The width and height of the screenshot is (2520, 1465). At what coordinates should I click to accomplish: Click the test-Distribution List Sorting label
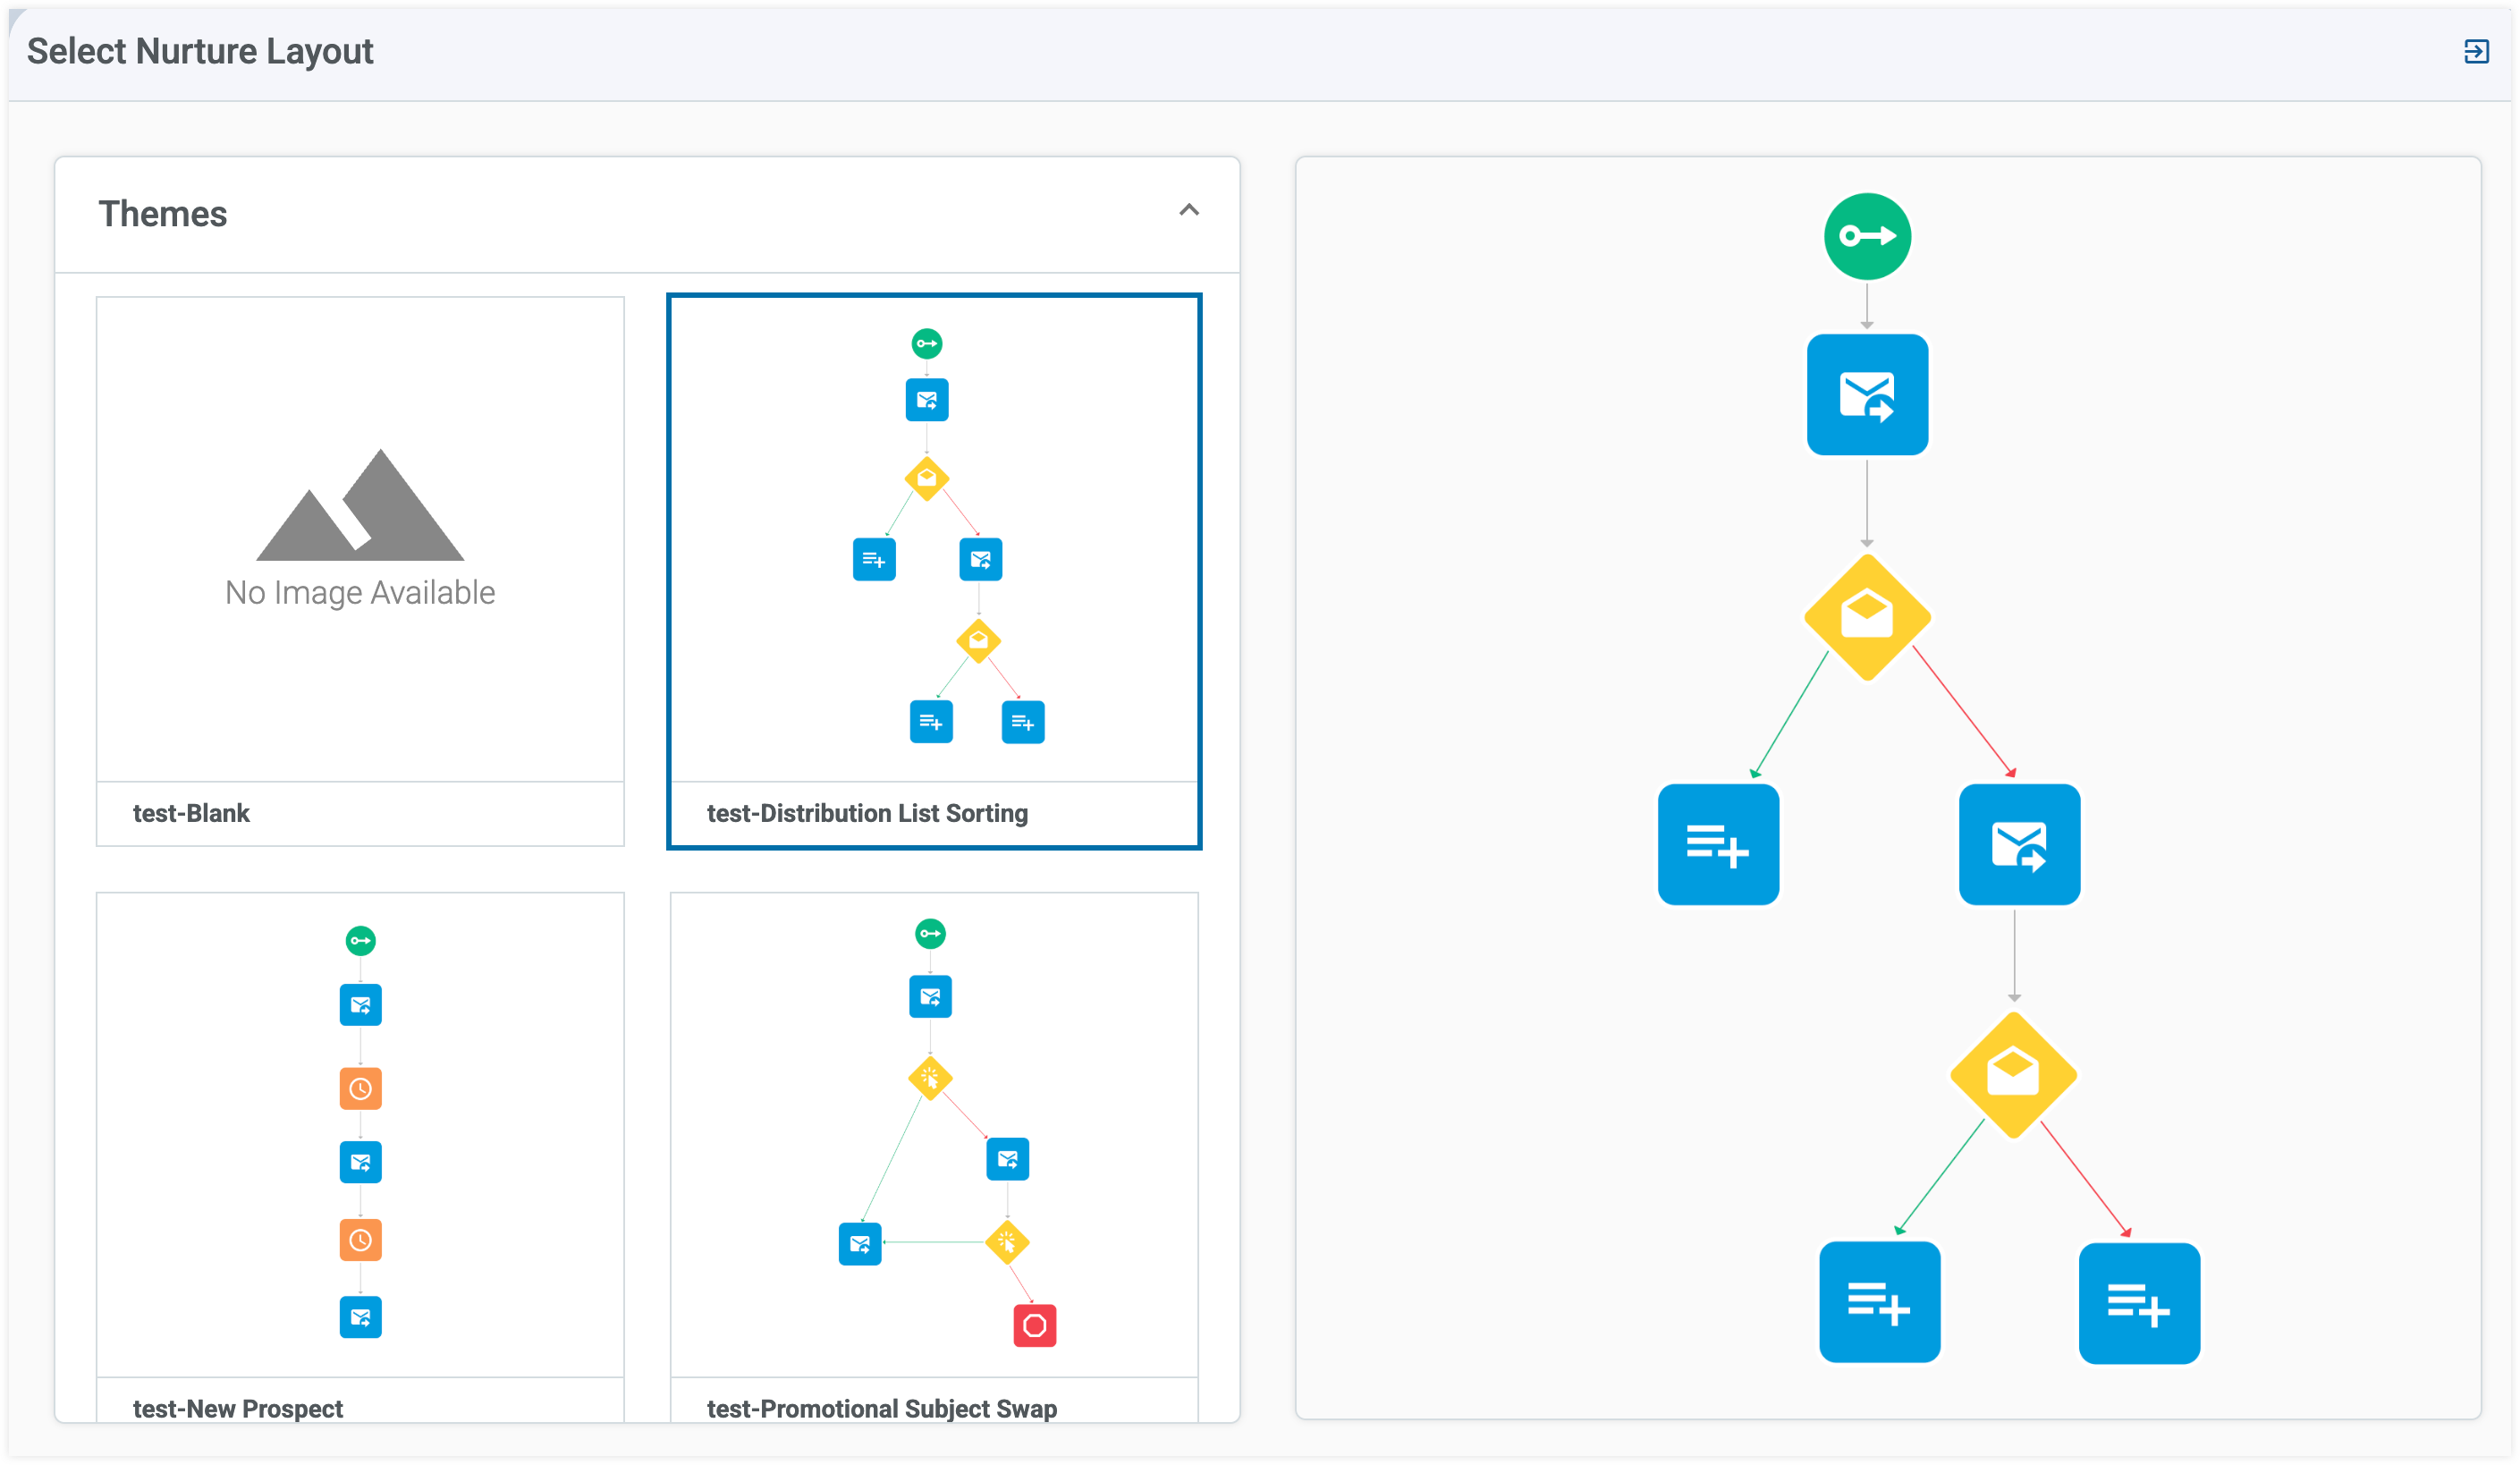867,813
